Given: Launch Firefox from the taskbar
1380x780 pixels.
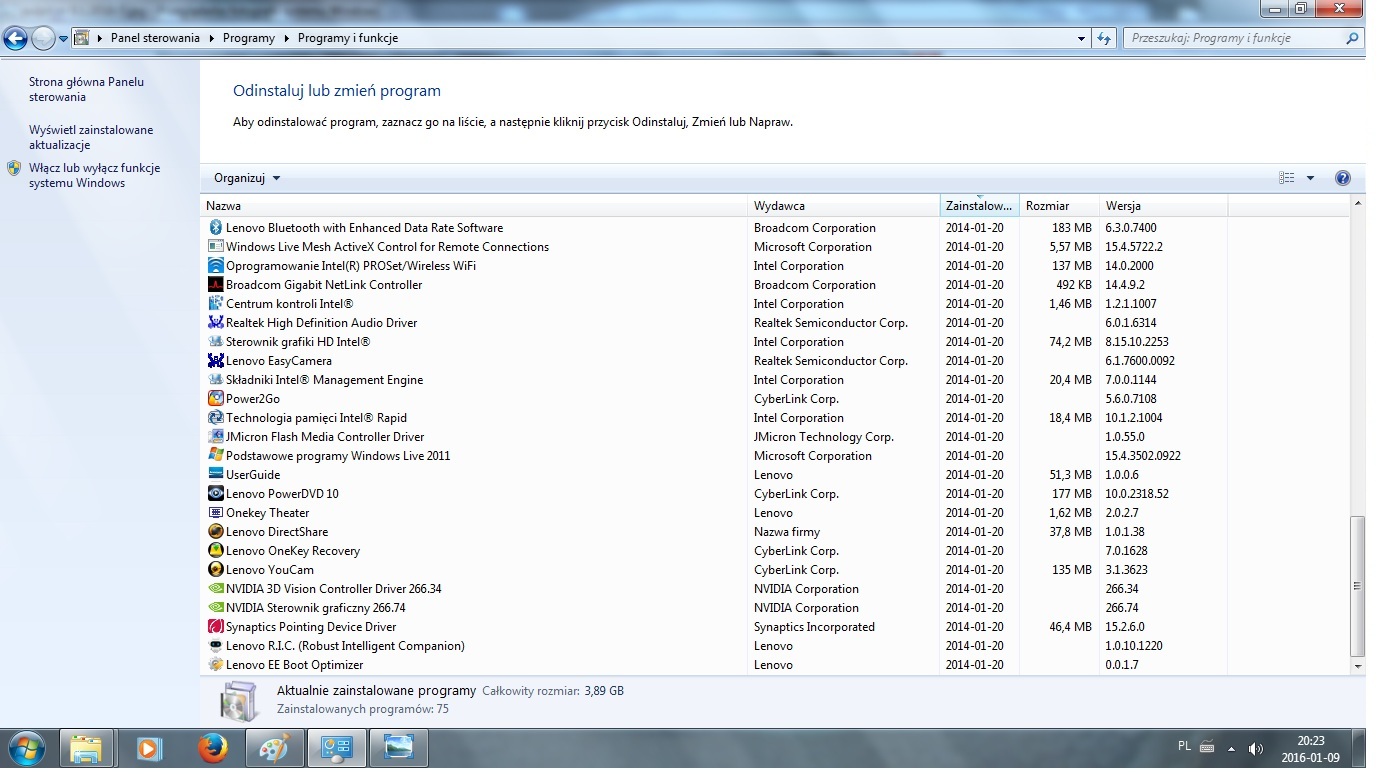Looking at the screenshot, I should (x=212, y=748).
